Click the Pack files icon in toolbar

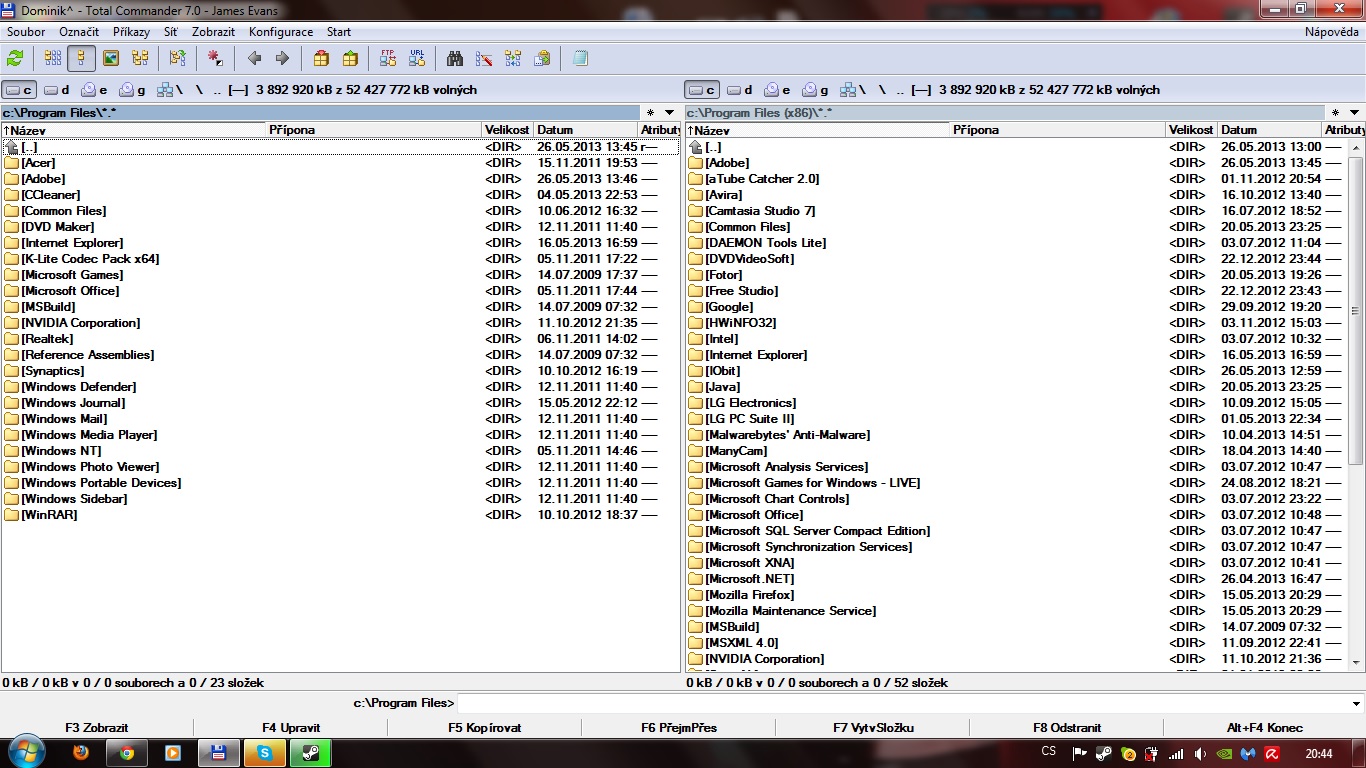321,58
